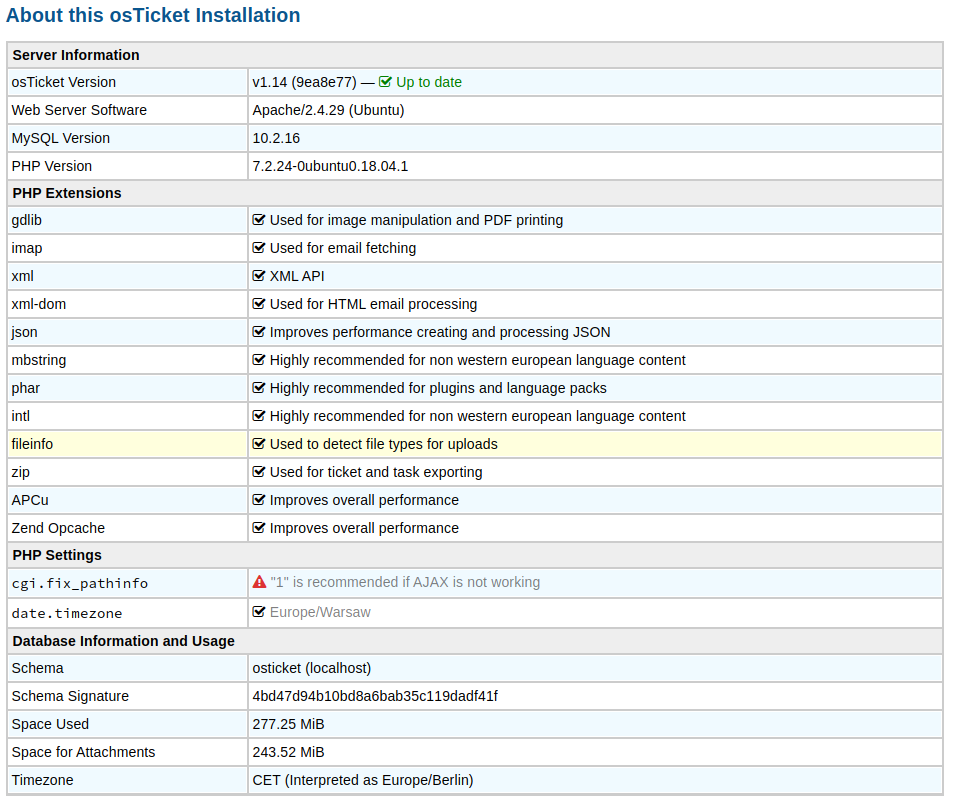Viewport: 953px width, 811px height.
Task: Click the json extension name
Action: click(x=24, y=332)
